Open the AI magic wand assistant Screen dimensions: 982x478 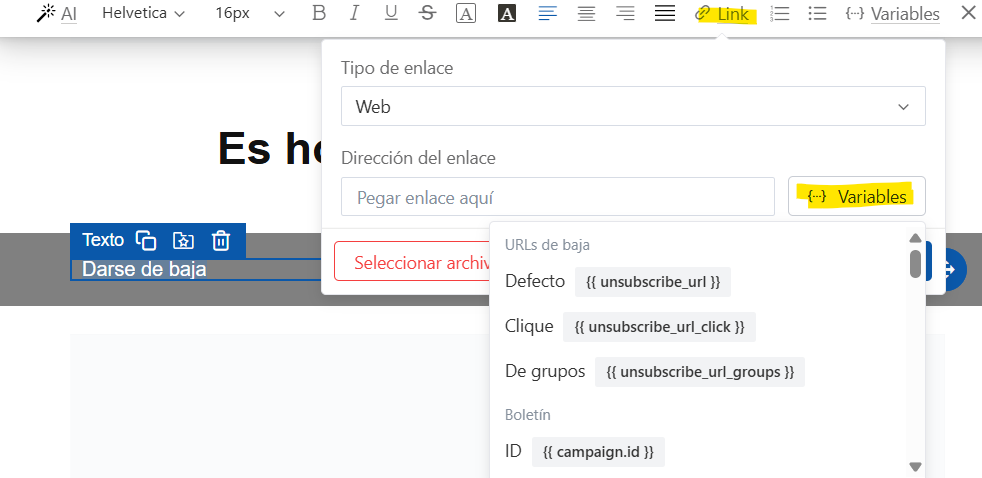coord(56,14)
